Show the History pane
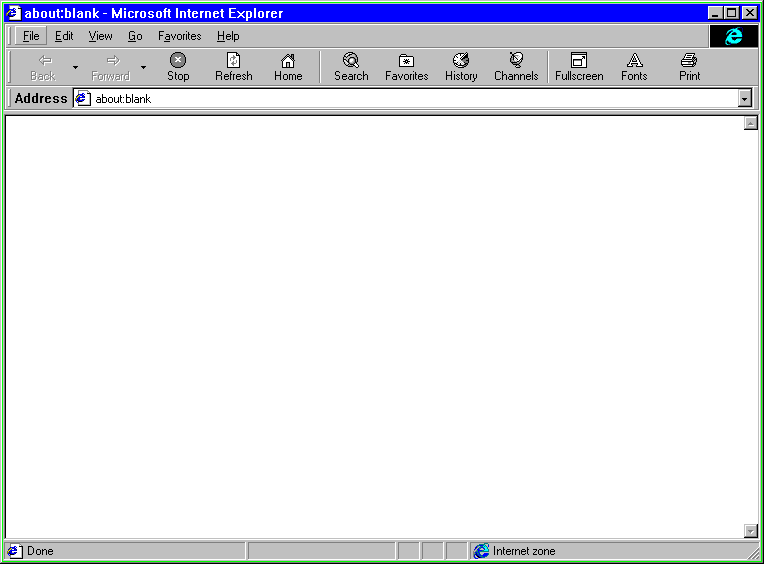This screenshot has width=764, height=564. 461,67
